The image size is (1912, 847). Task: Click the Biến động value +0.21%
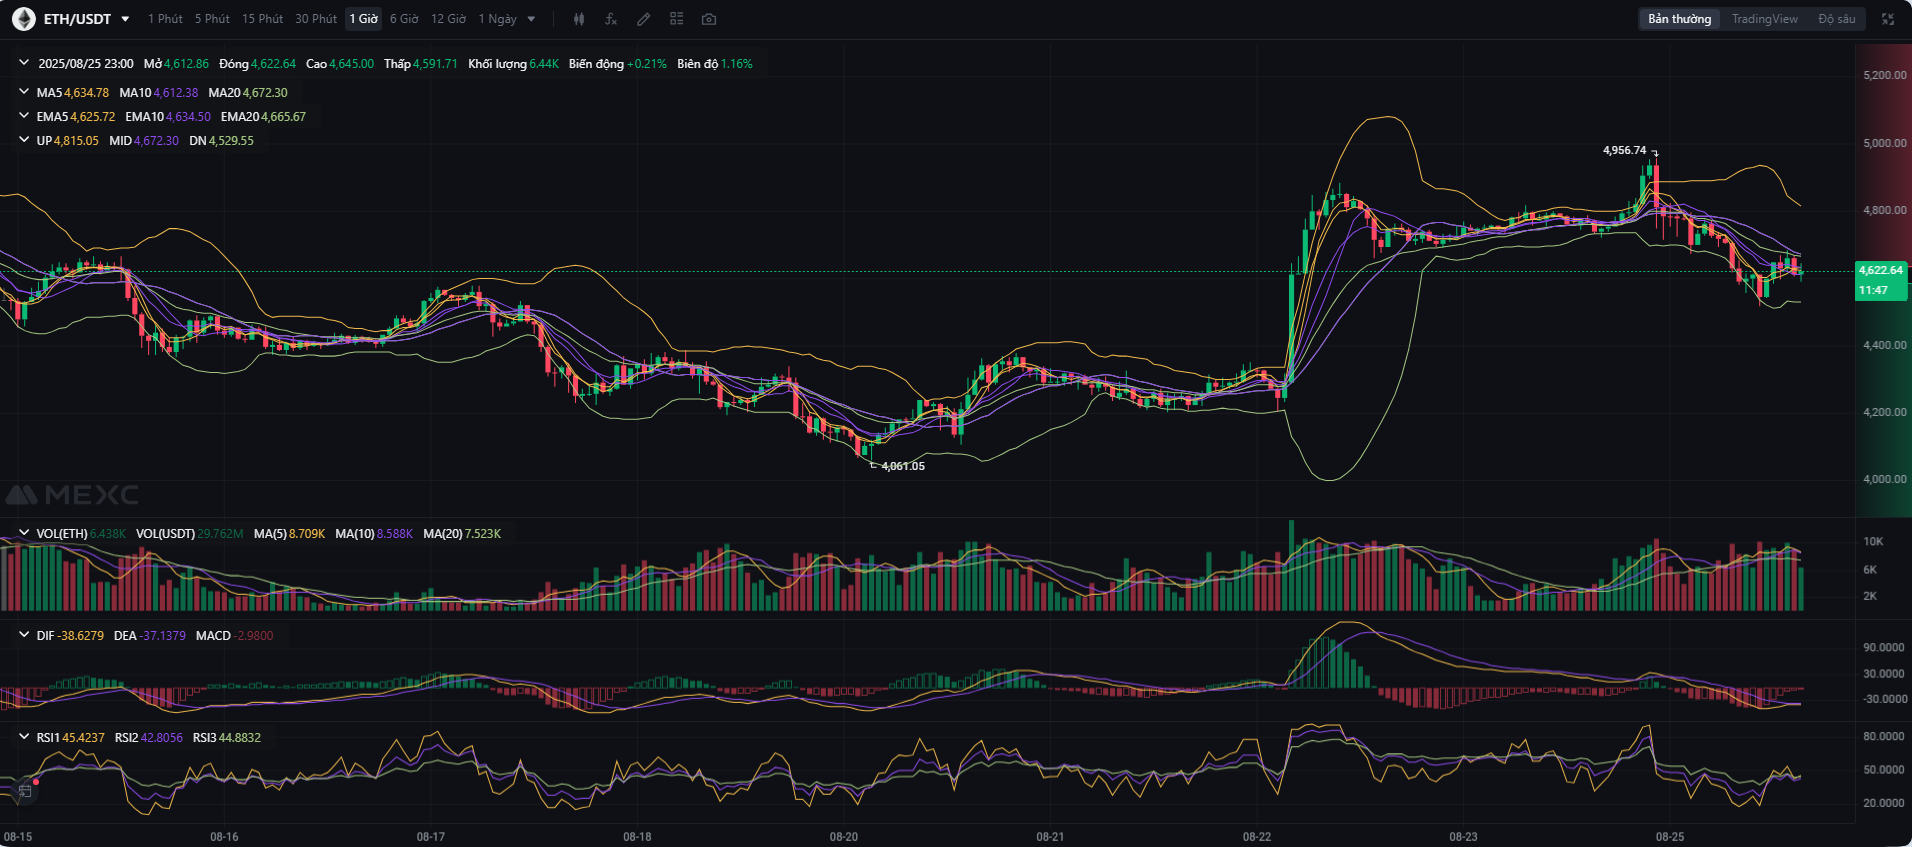tap(647, 63)
